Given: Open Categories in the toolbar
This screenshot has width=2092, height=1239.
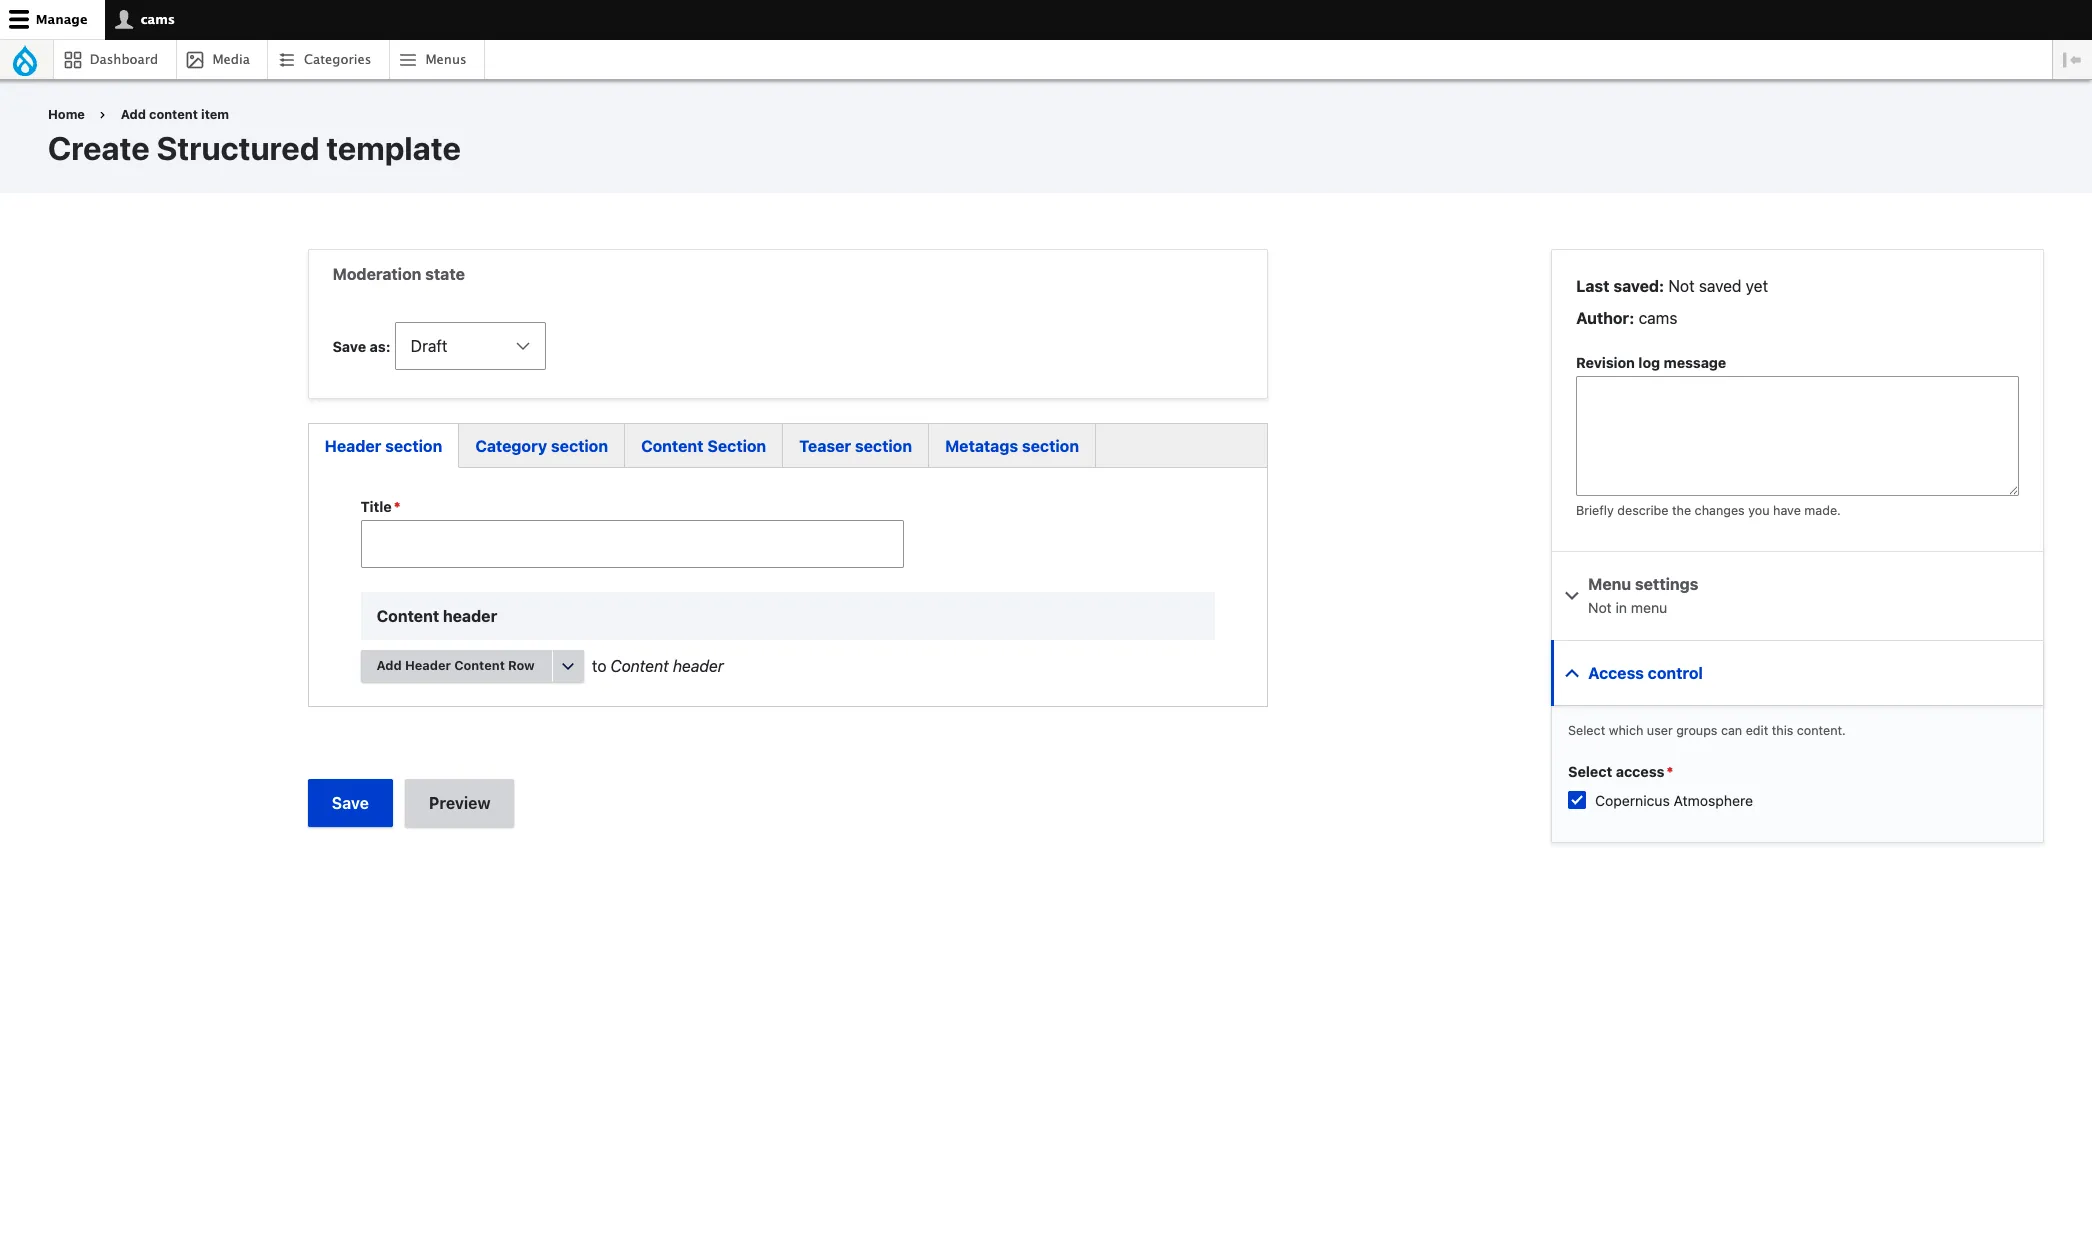Looking at the screenshot, I should tap(326, 60).
